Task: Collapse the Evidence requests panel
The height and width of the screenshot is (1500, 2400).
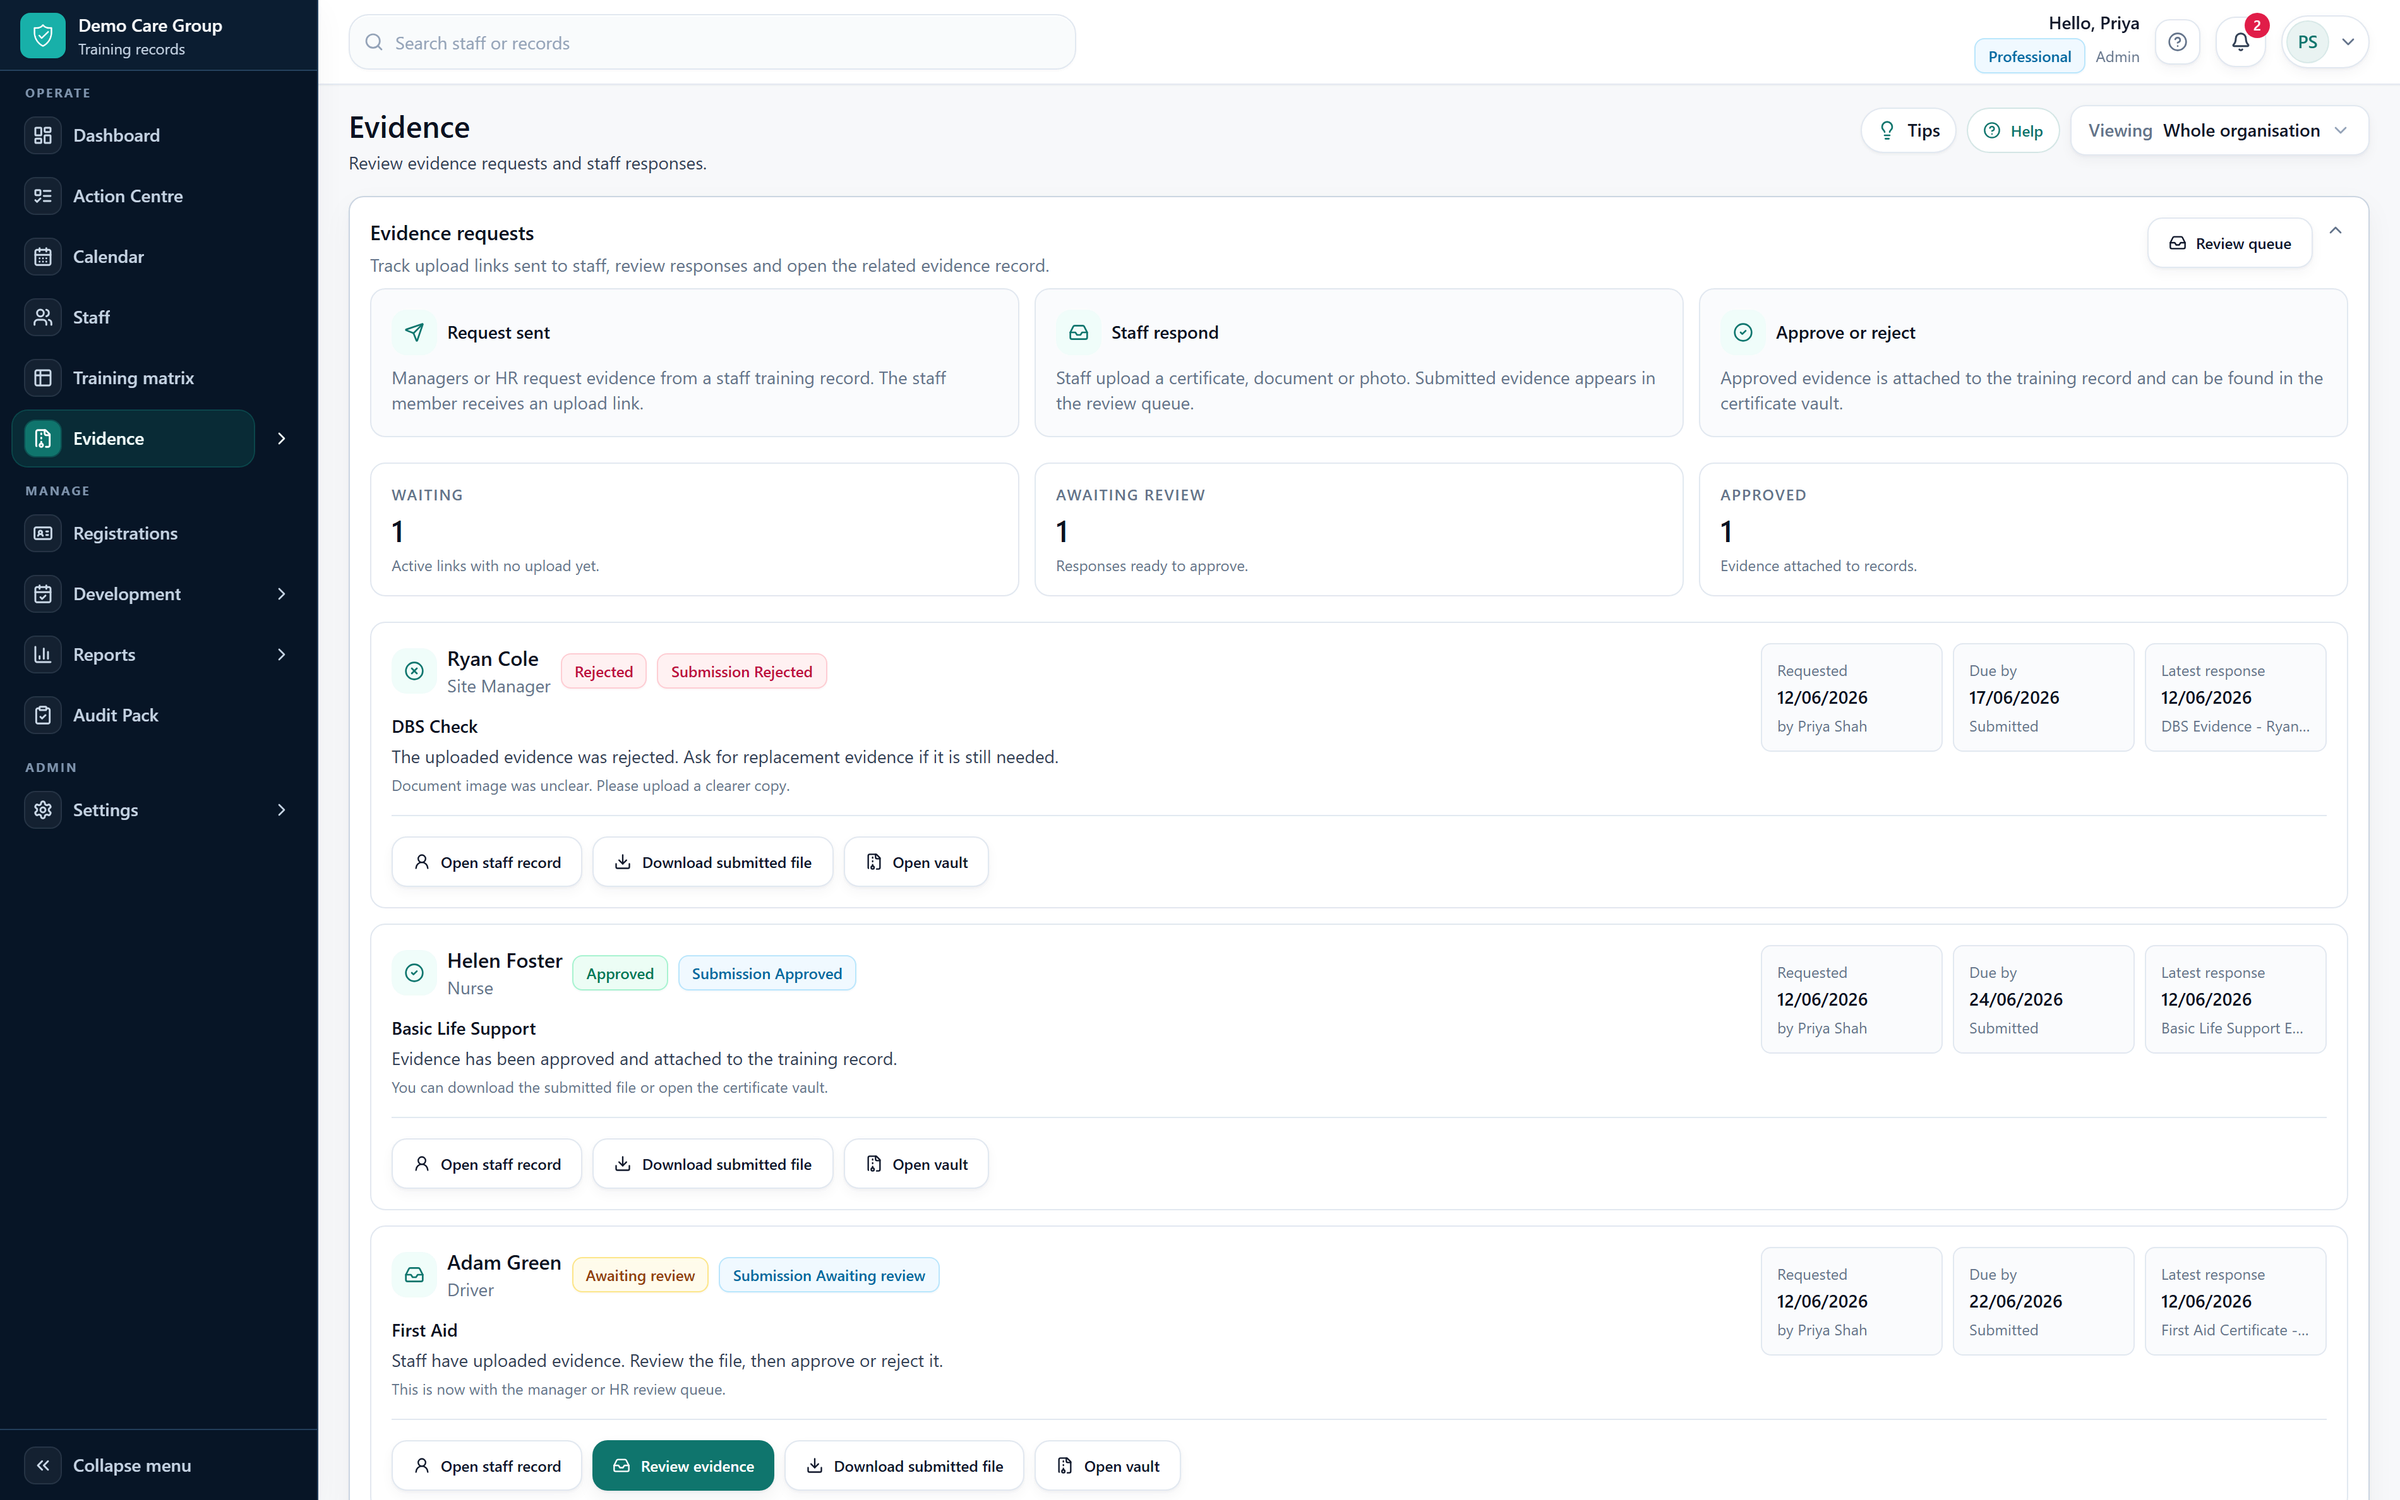Action: coord(2336,231)
